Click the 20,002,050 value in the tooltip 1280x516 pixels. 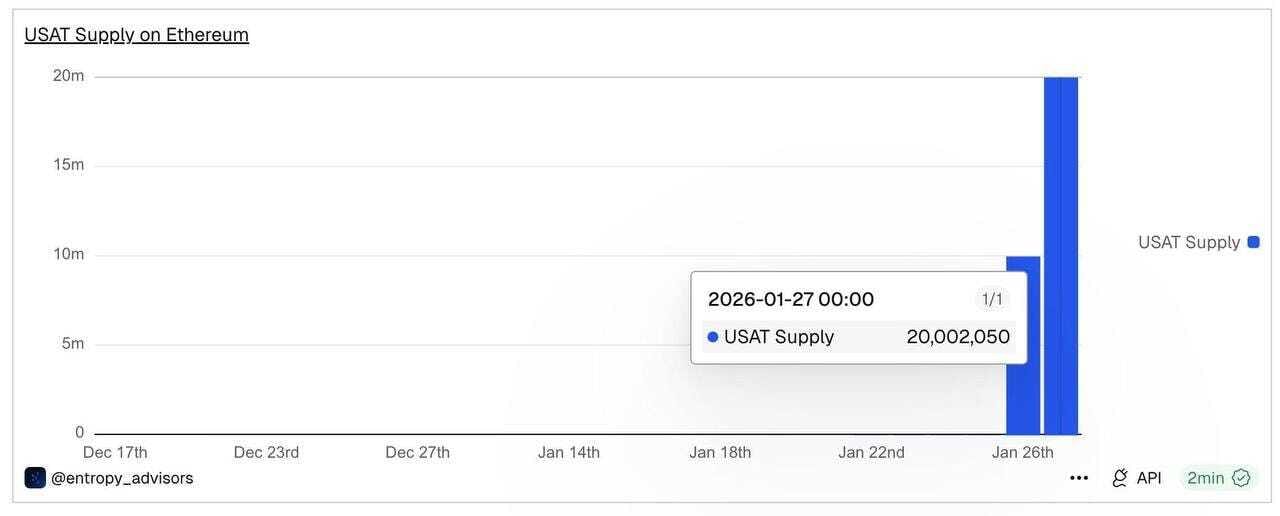click(x=958, y=337)
